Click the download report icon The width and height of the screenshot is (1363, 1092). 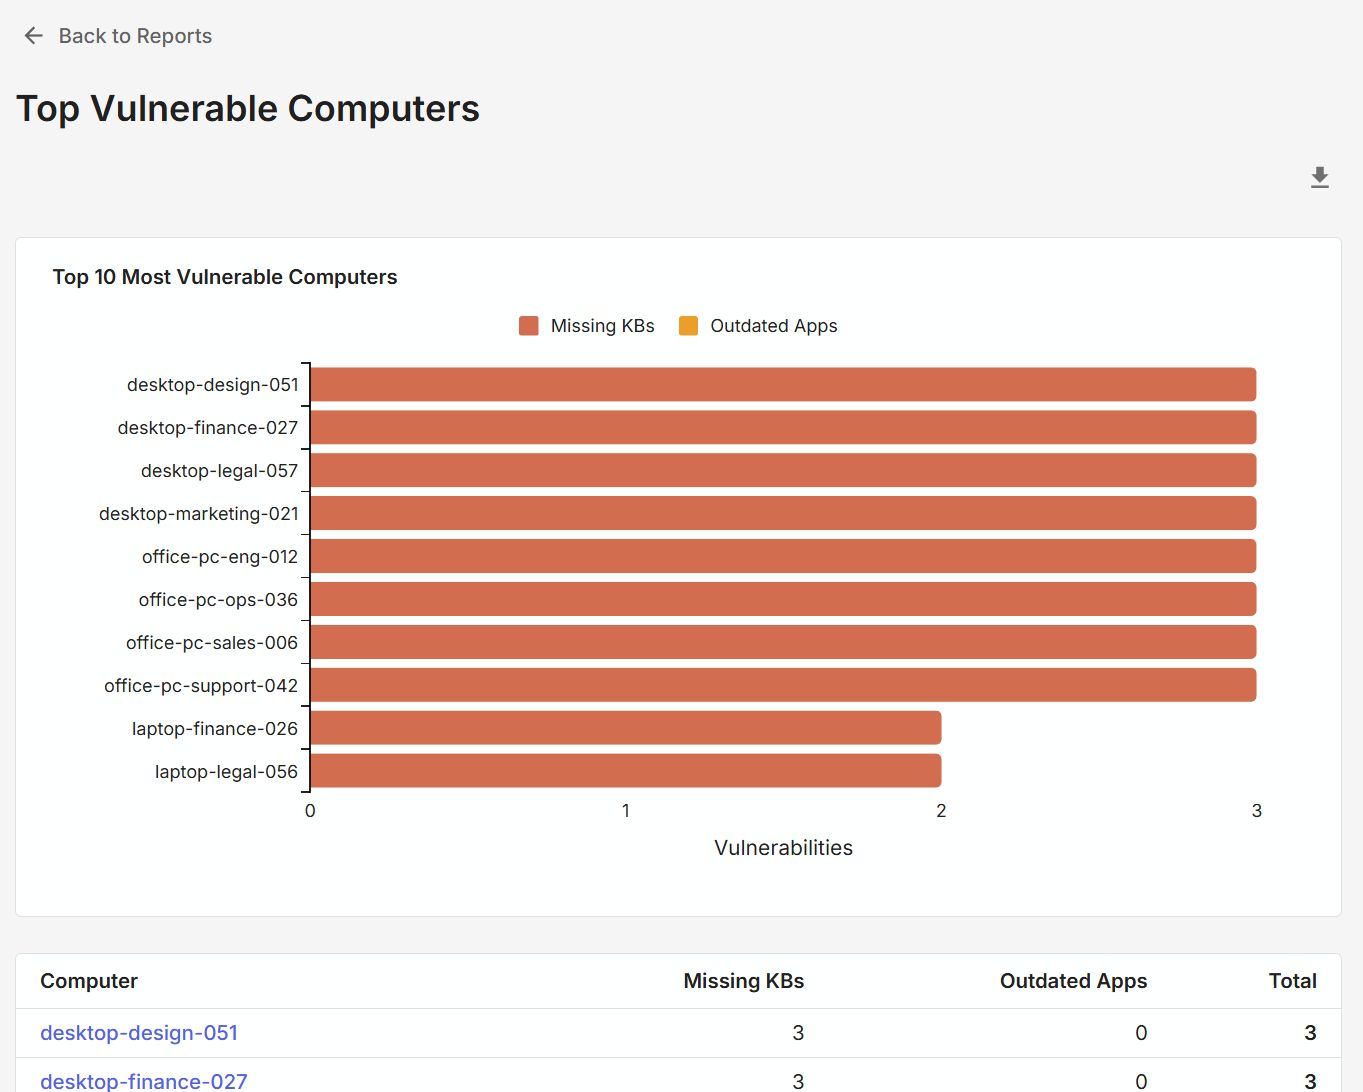tap(1319, 176)
